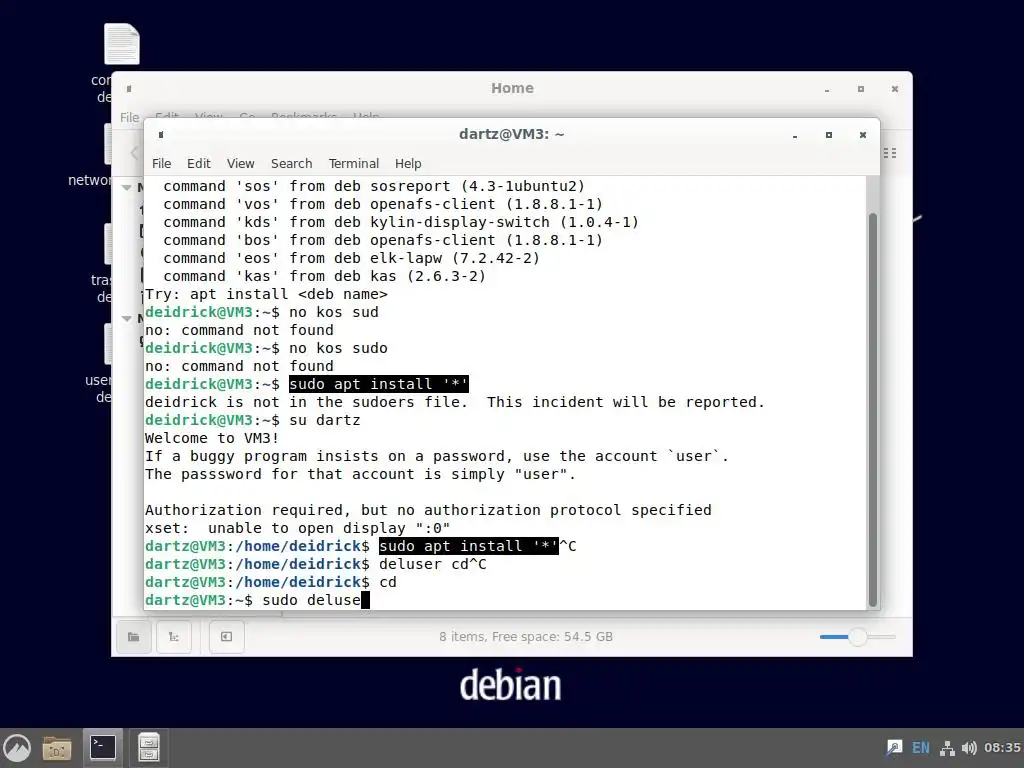Collapse second sidebar section in Home window
Image resolution: width=1024 pixels, height=768 pixels.
tap(127, 319)
